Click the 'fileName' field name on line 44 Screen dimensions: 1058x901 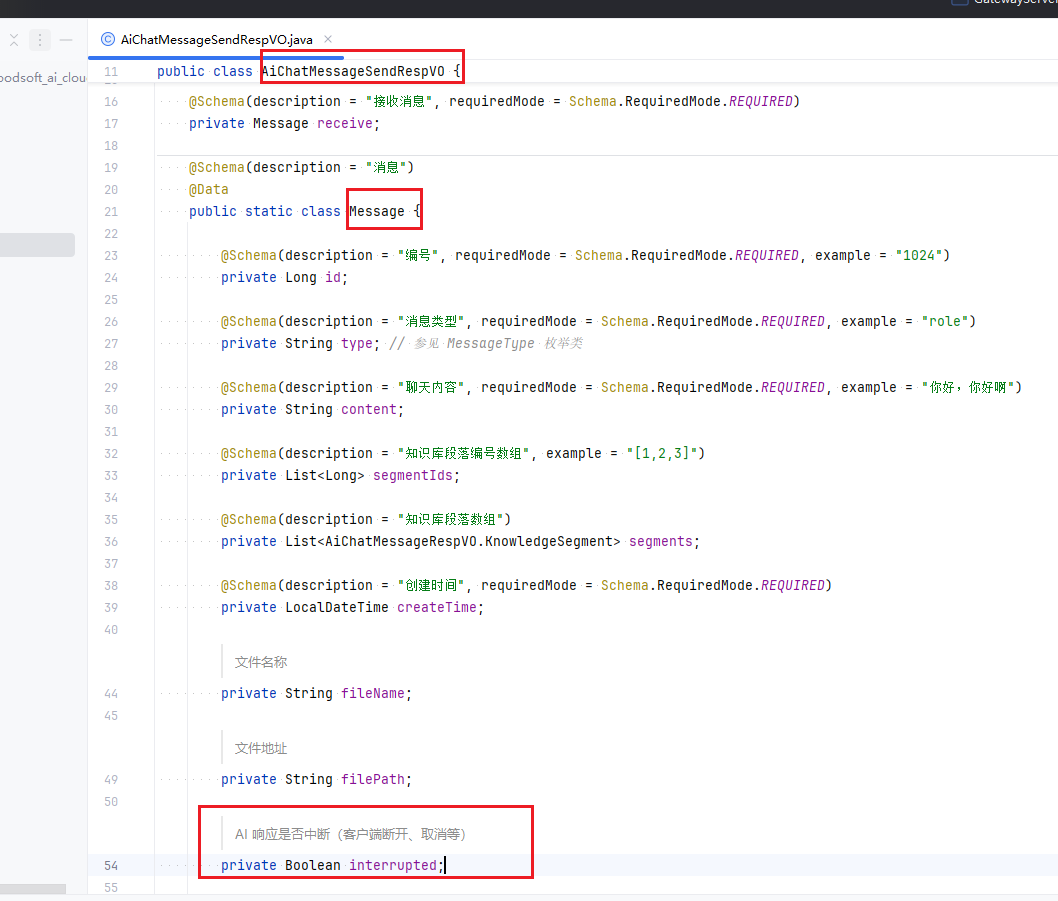[x=372, y=693]
